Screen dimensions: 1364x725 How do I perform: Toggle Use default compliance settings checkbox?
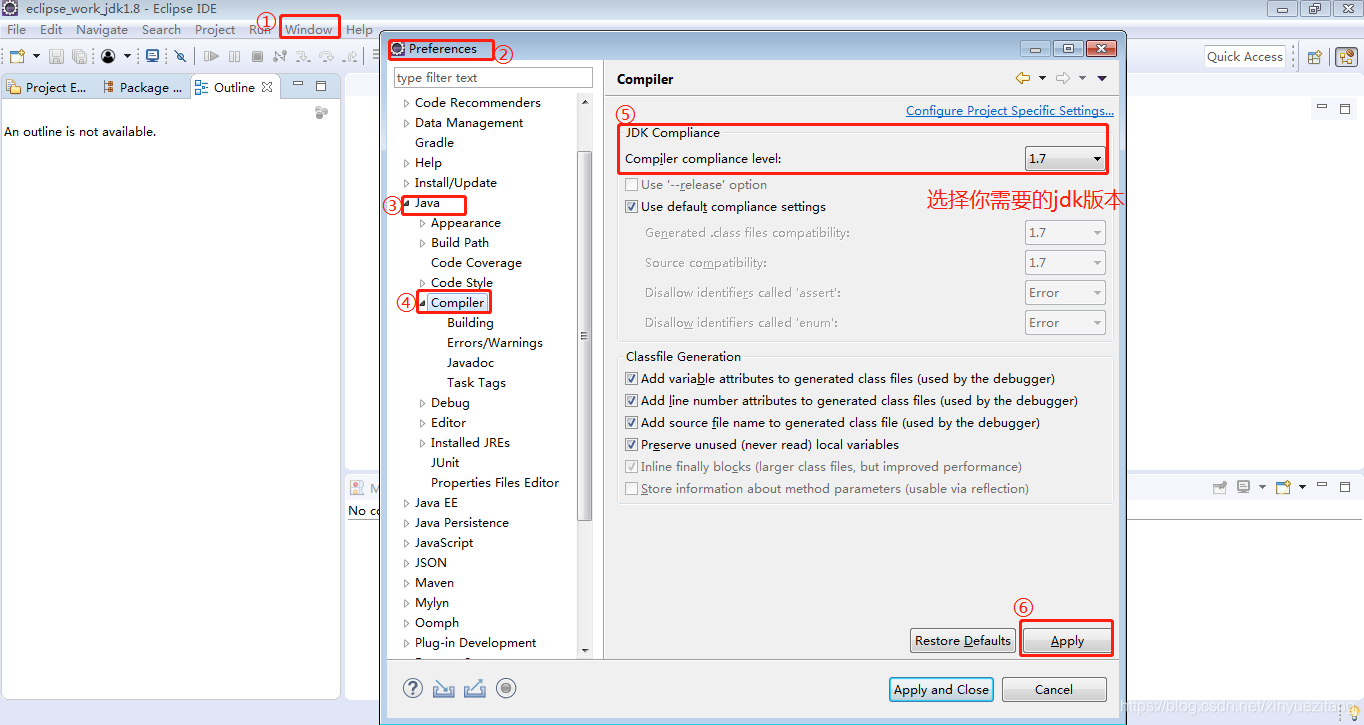(631, 207)
